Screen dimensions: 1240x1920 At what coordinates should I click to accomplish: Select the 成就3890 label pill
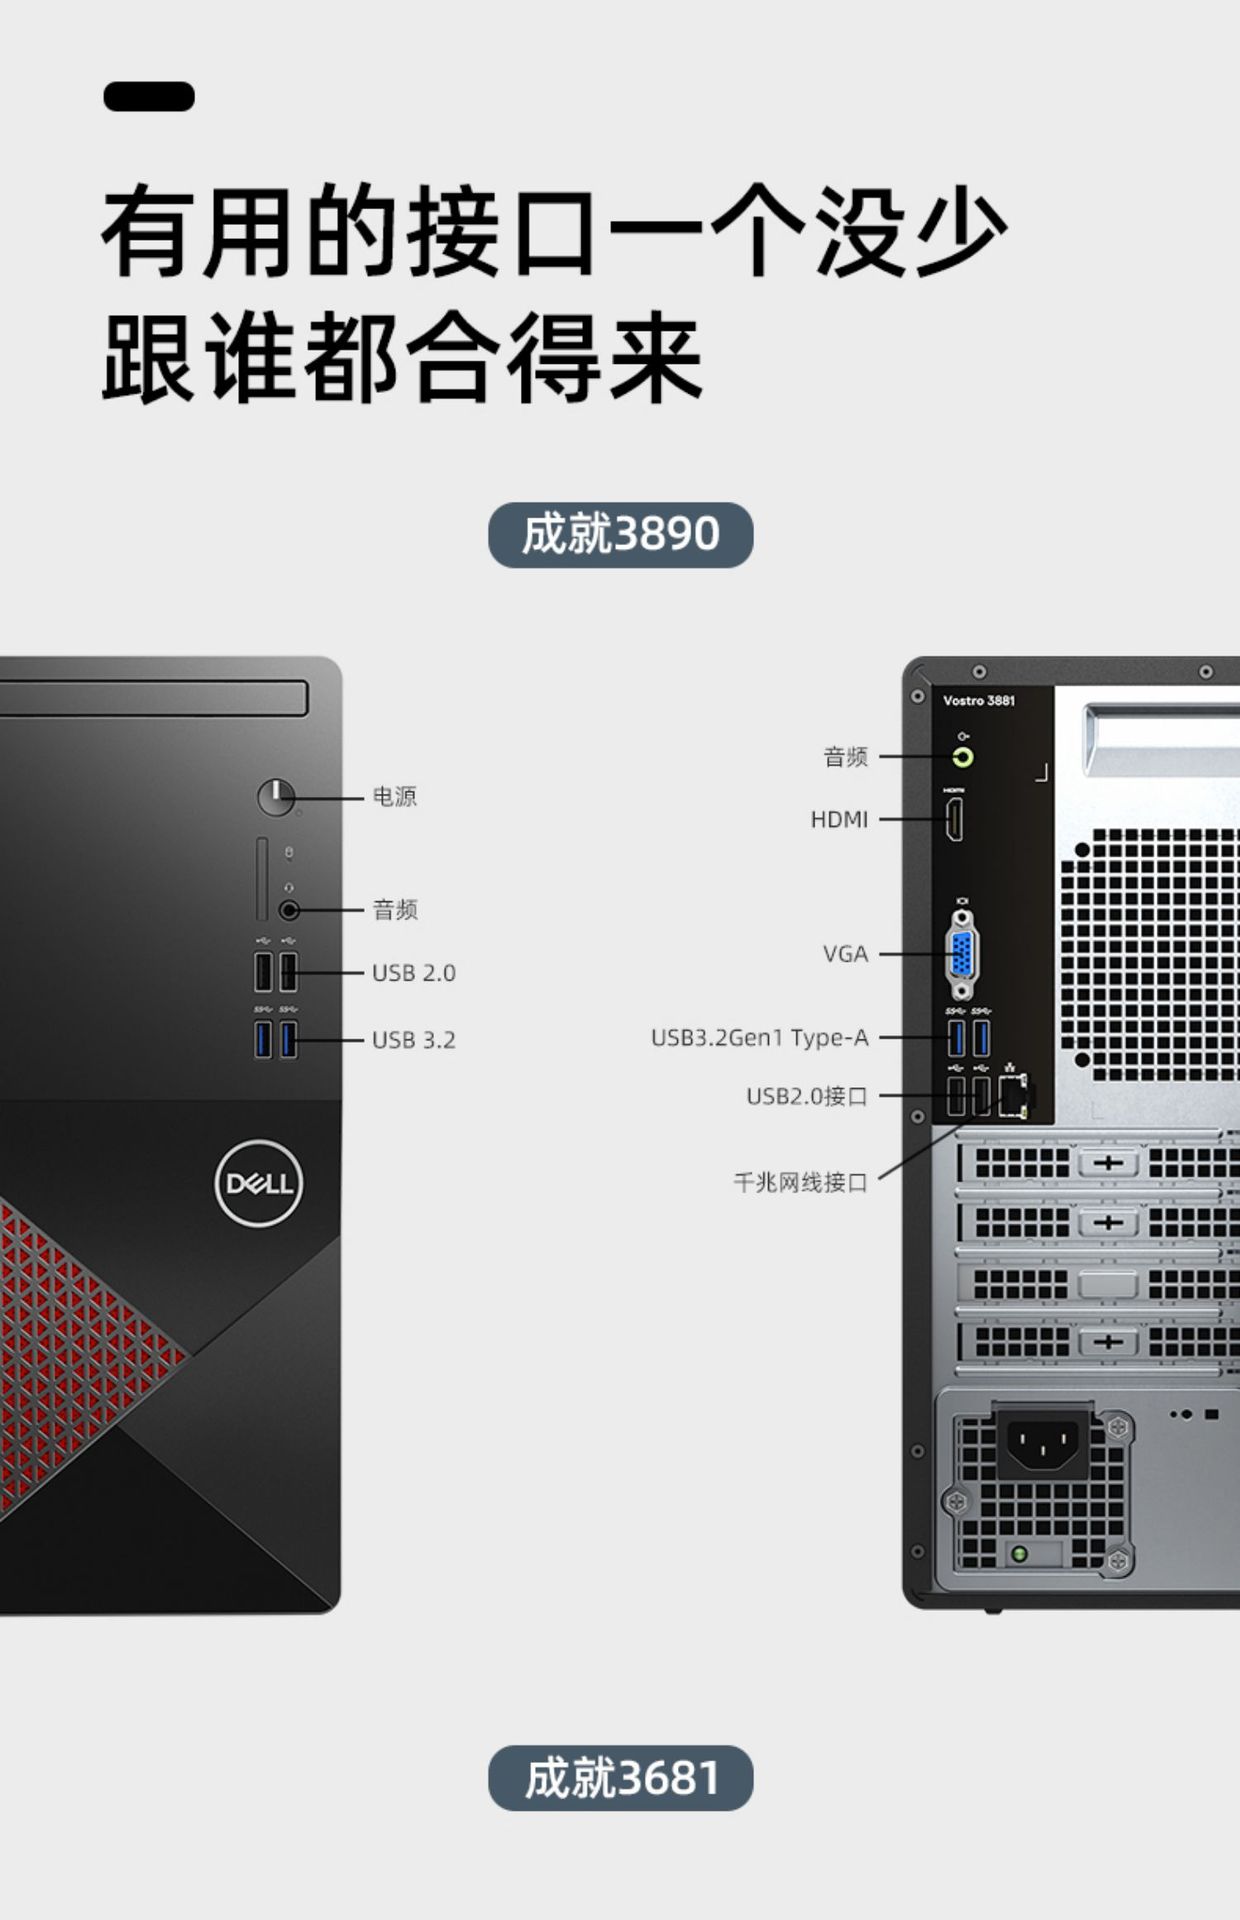[620, 535]
